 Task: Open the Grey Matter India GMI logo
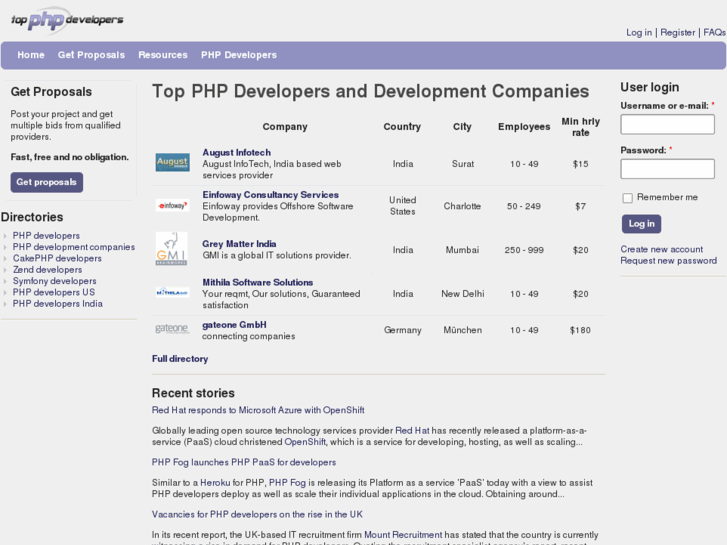[x=172, y=249]
